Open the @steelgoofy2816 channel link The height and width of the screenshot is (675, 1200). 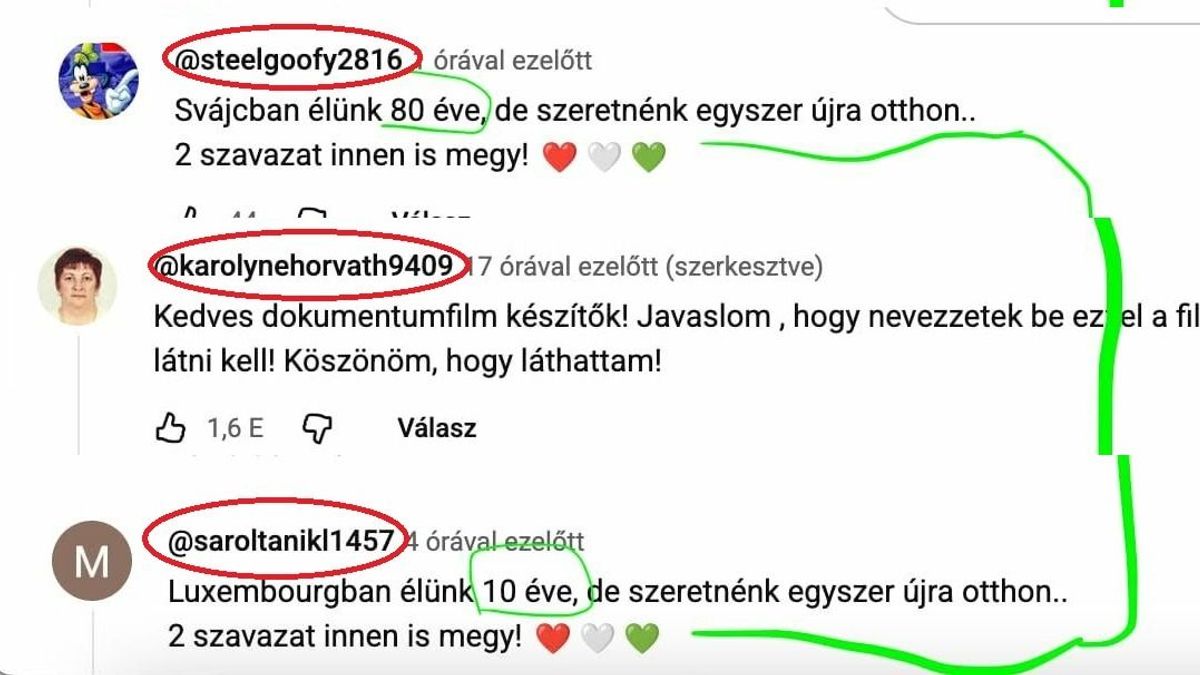(291, 61)
